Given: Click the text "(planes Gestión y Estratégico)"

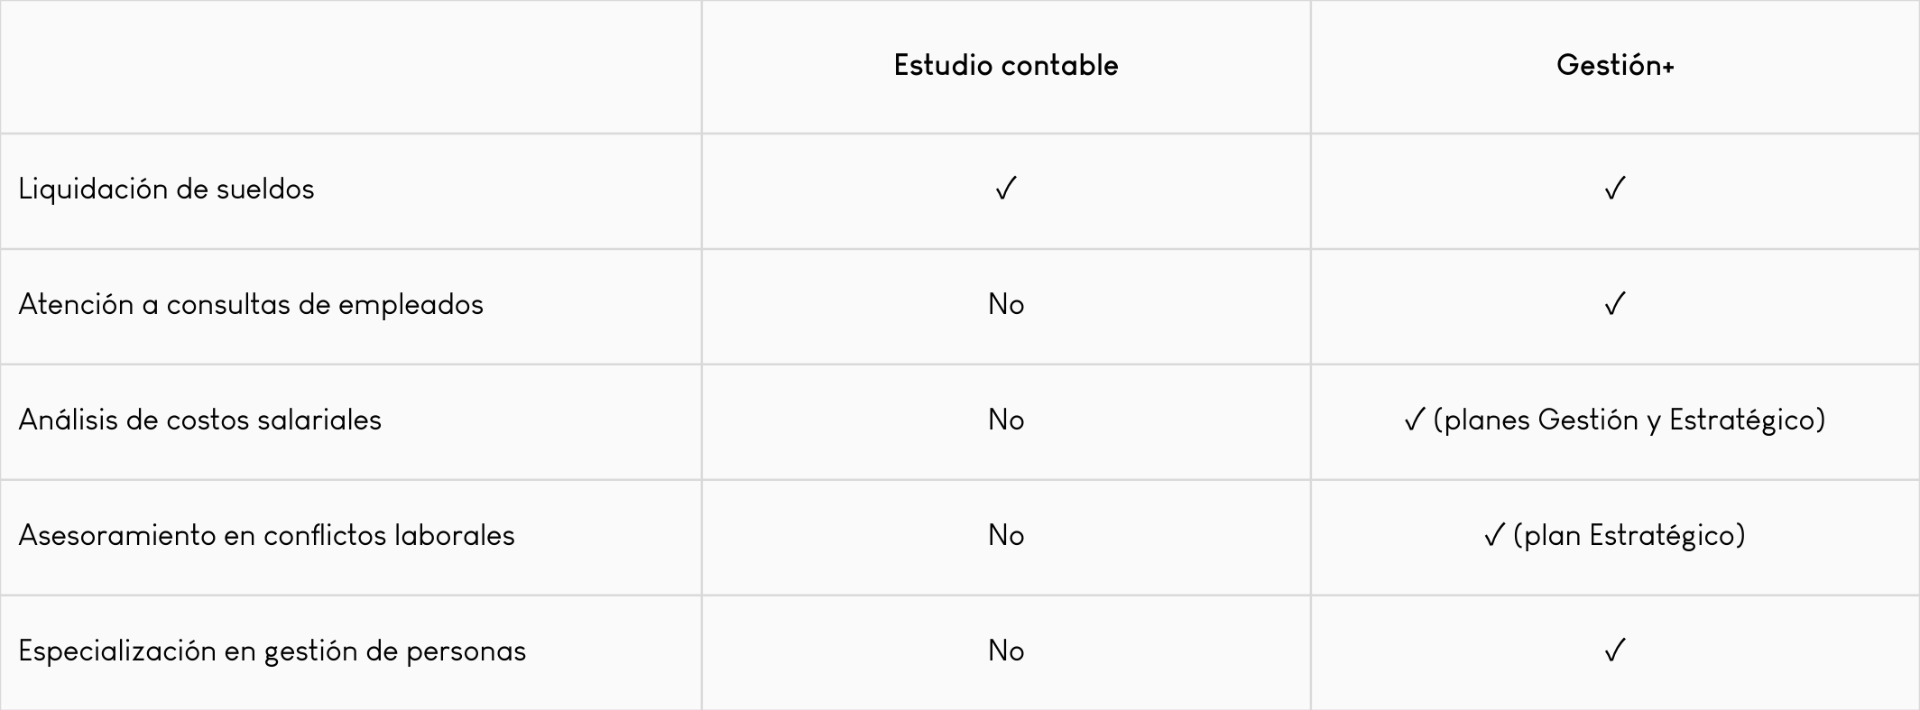Looking at the screenshot, I should point(1629,420).
